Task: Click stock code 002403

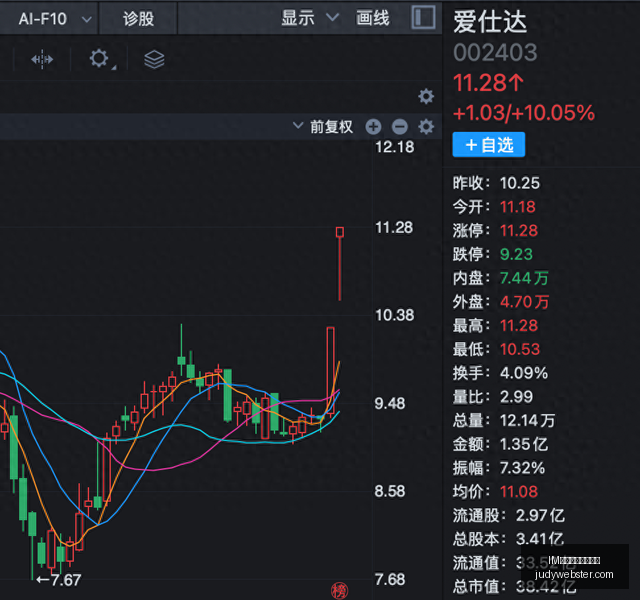Action: 495,53
